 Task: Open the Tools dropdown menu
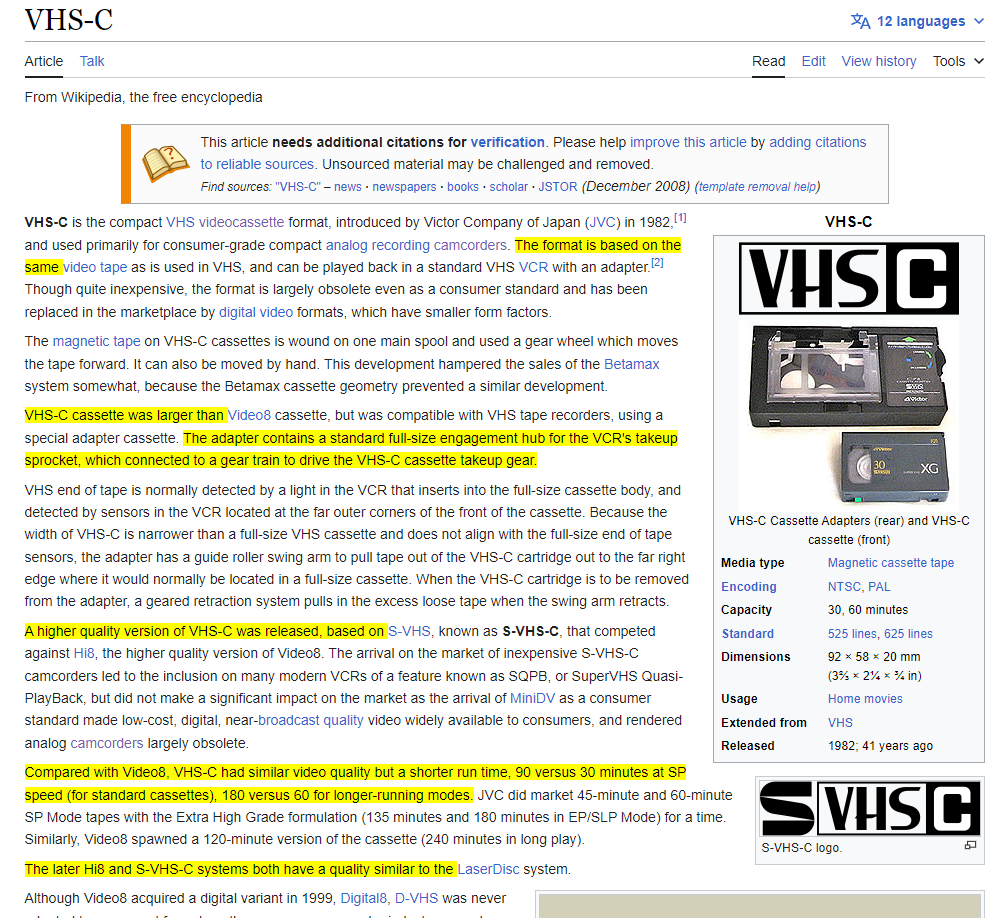[958, 61]
